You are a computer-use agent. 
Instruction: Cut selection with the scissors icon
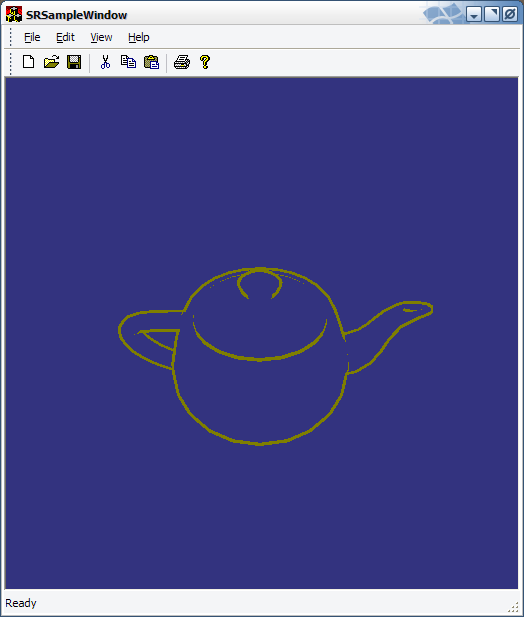(105, 62)
